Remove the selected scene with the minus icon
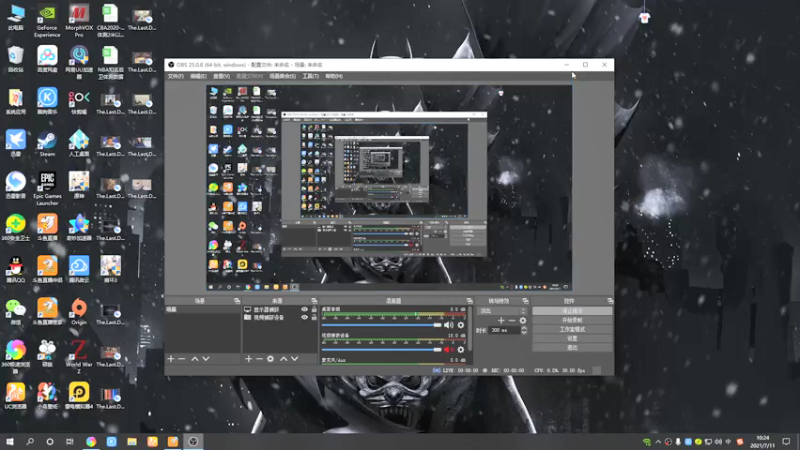 tap(182, 359)
